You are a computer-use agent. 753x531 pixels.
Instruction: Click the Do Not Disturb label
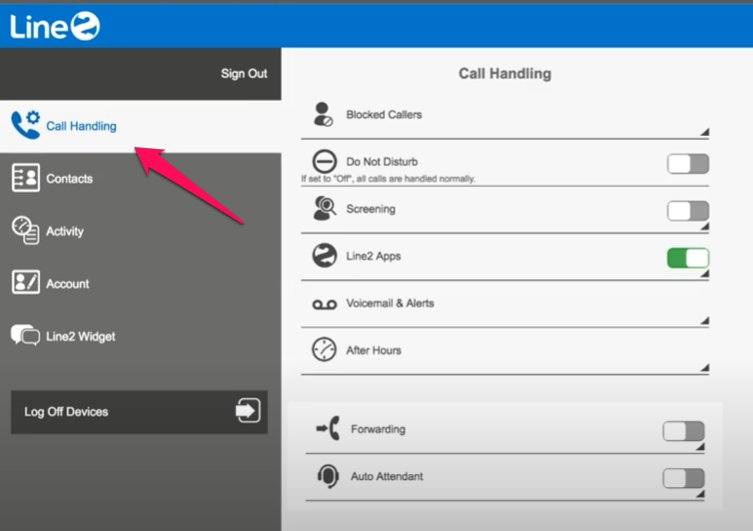pos(382,161)
